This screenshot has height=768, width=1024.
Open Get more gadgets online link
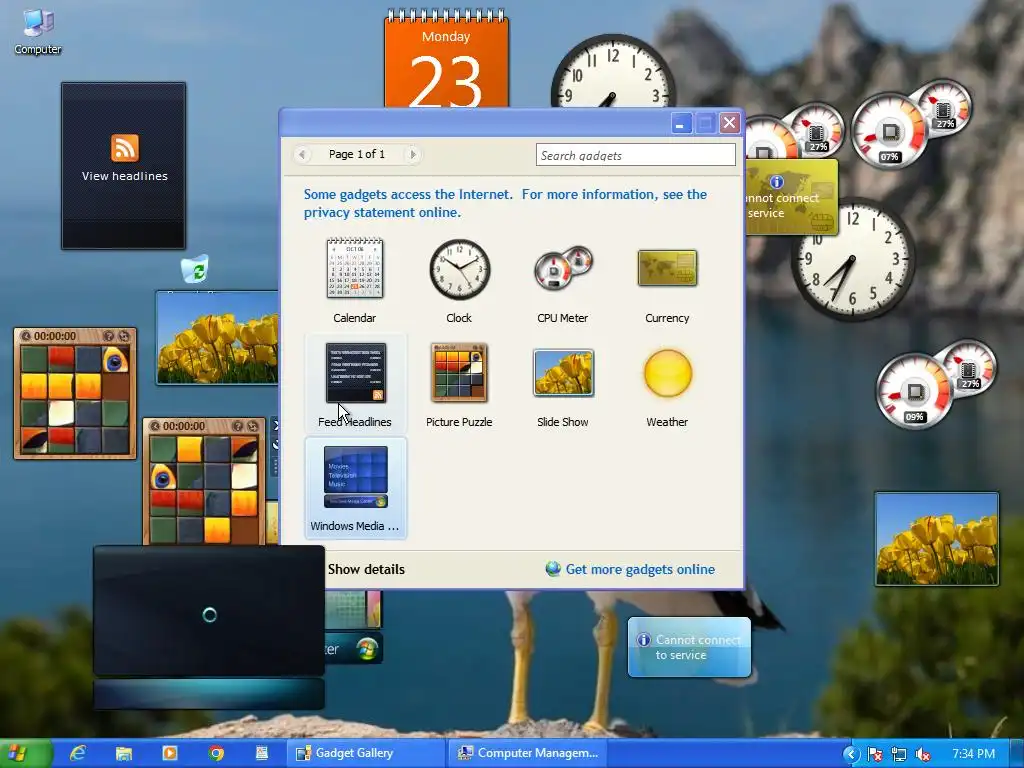point(640,569)
